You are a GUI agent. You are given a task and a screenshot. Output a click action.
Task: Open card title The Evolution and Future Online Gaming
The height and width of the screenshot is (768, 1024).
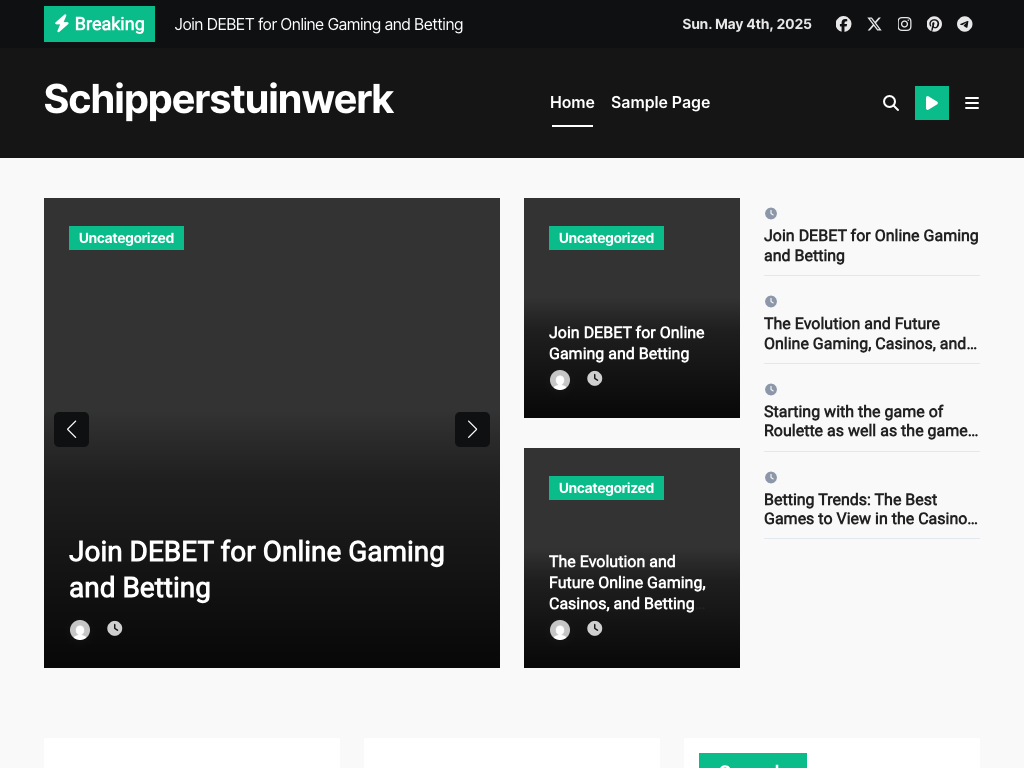(x=627, y=583)
